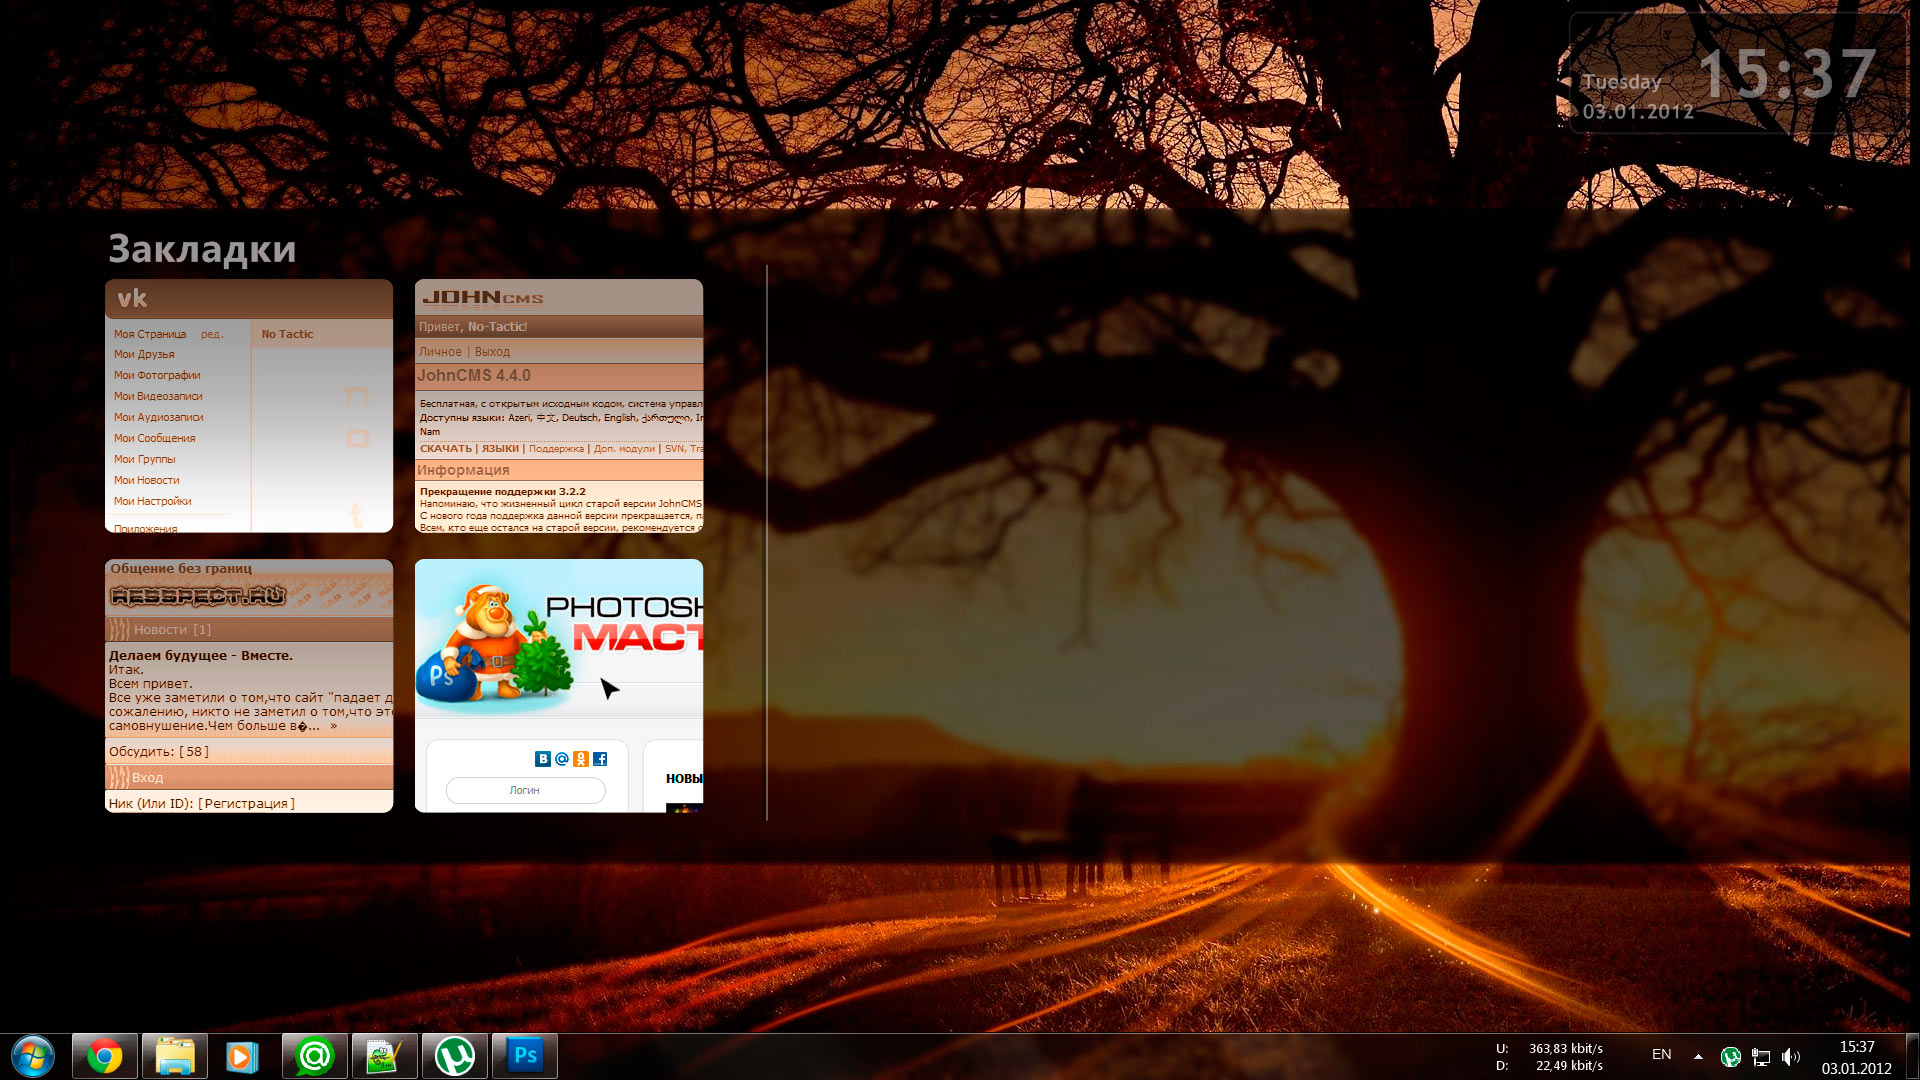Screen dimensions: 1920x1080
Task: Open the JohnCMS bookmark thumbnail
Action: tap(559, 406)
